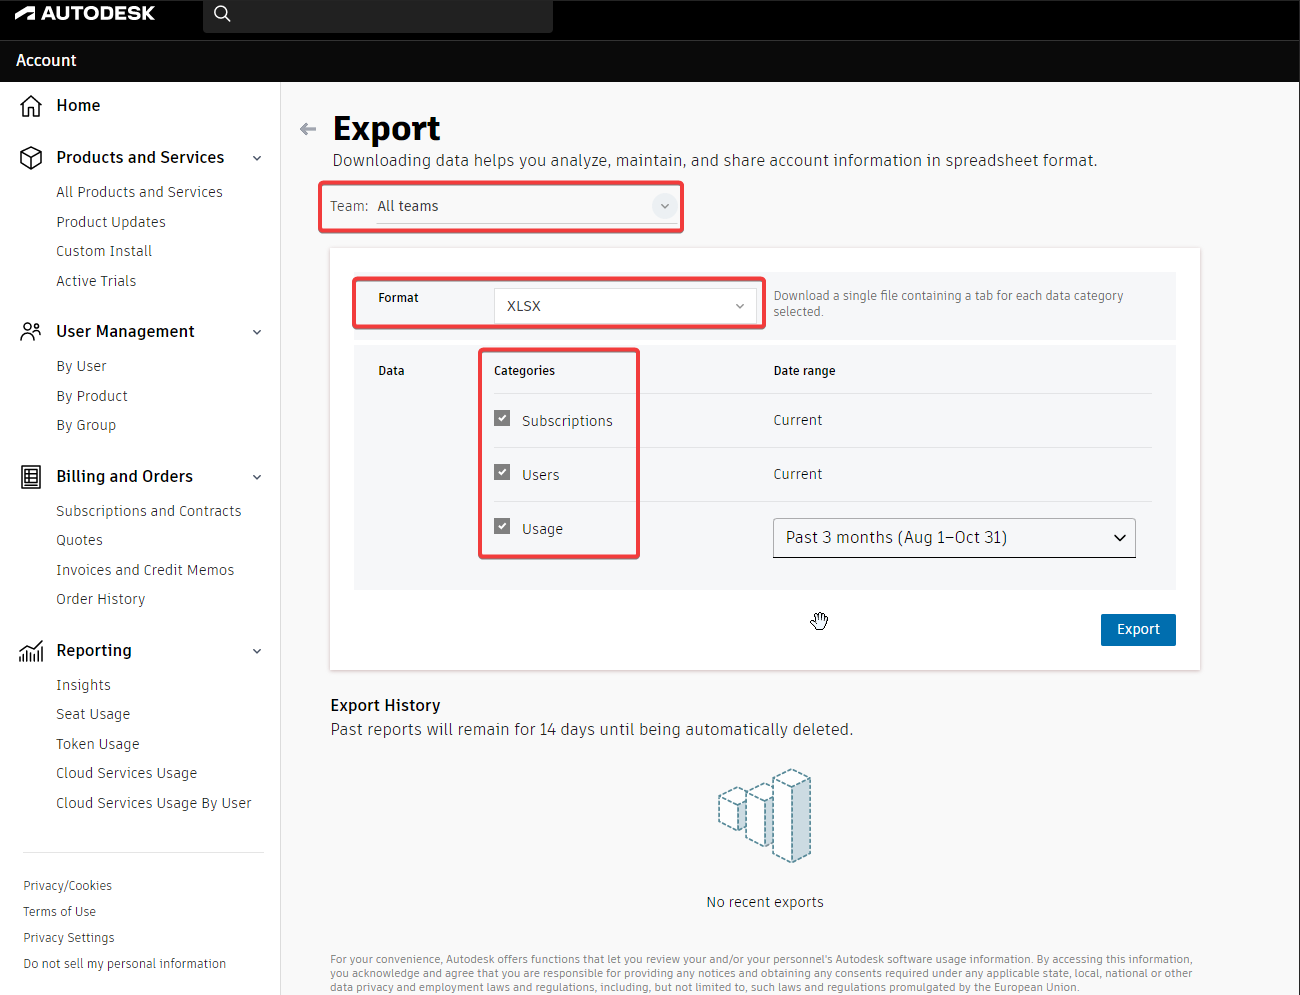Viewport: 1300px width, 995px height.
Task: Open By Product management page
Action: pos(92,396)
